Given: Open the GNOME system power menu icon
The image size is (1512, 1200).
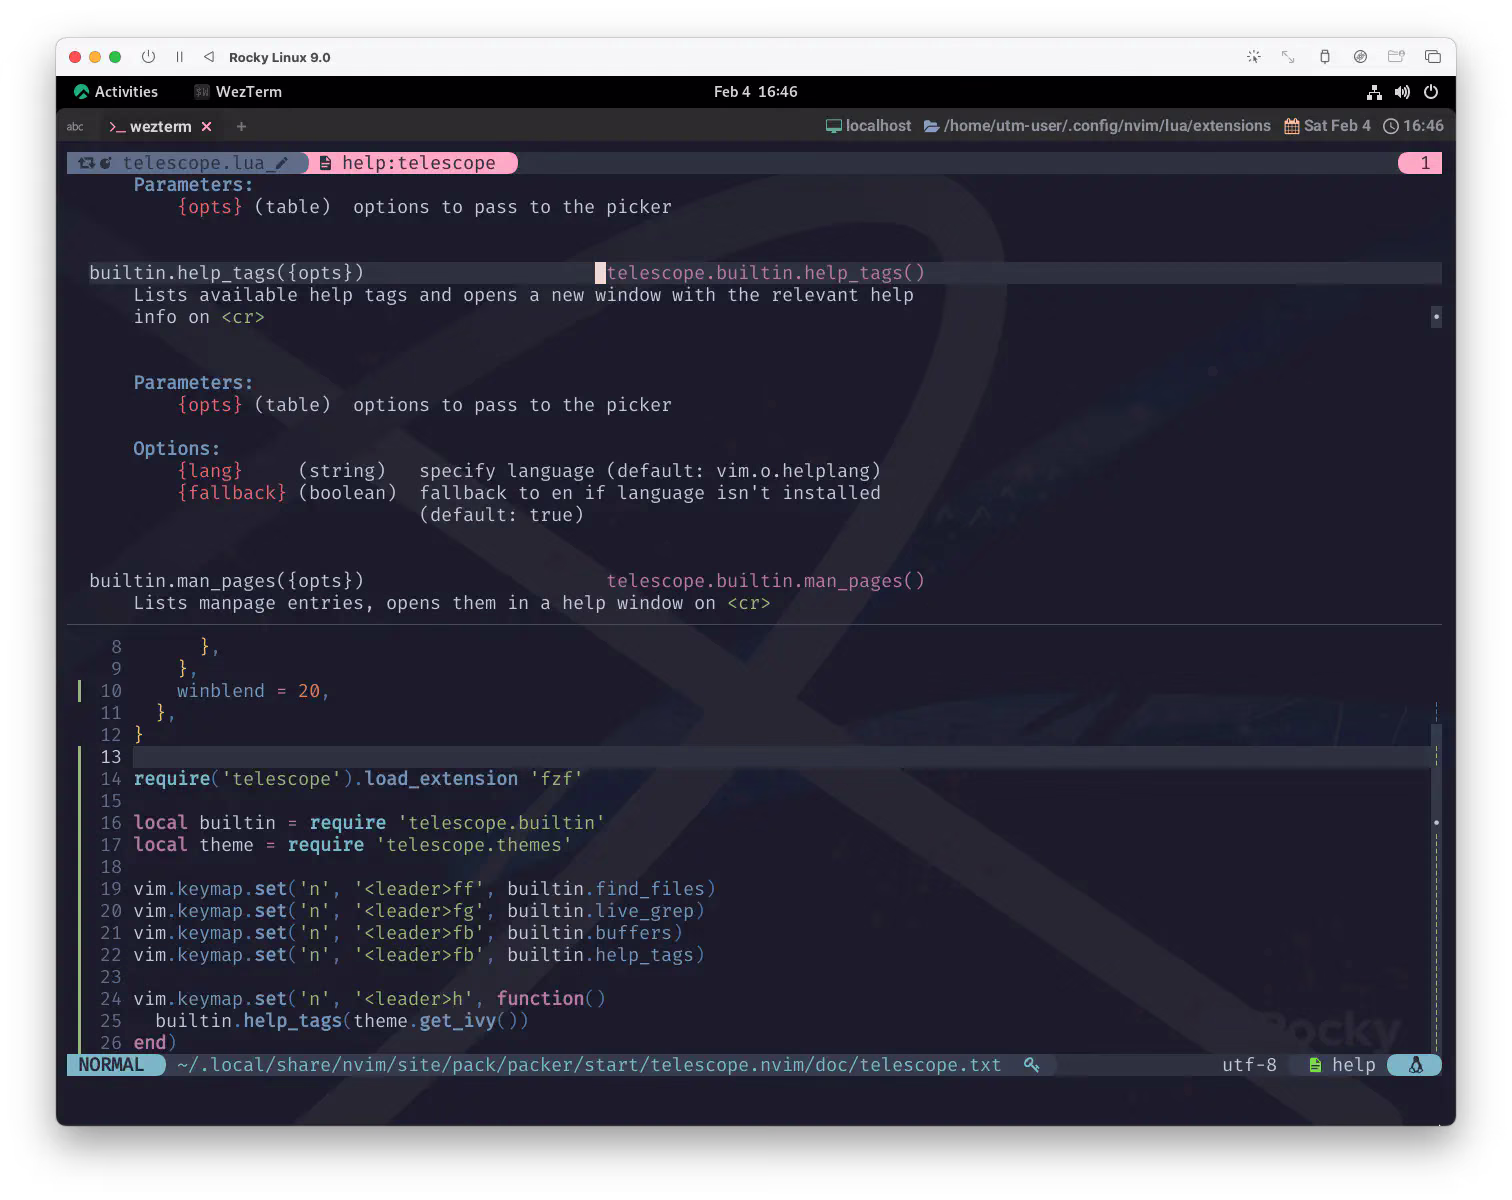Looking at the screenshot, I should (1431, 92).
